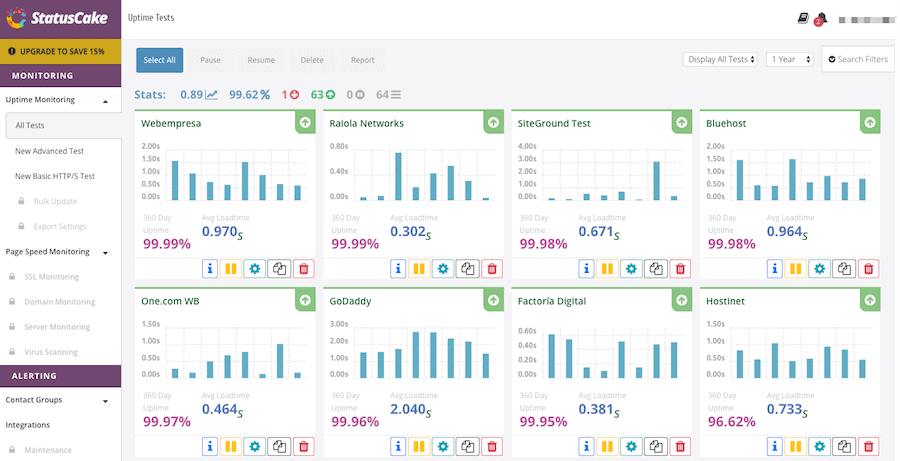The width and height of the screenshot is (900, 461).
Task: Open the 1 Year period dropdown
Action: [x=790, y=59]
